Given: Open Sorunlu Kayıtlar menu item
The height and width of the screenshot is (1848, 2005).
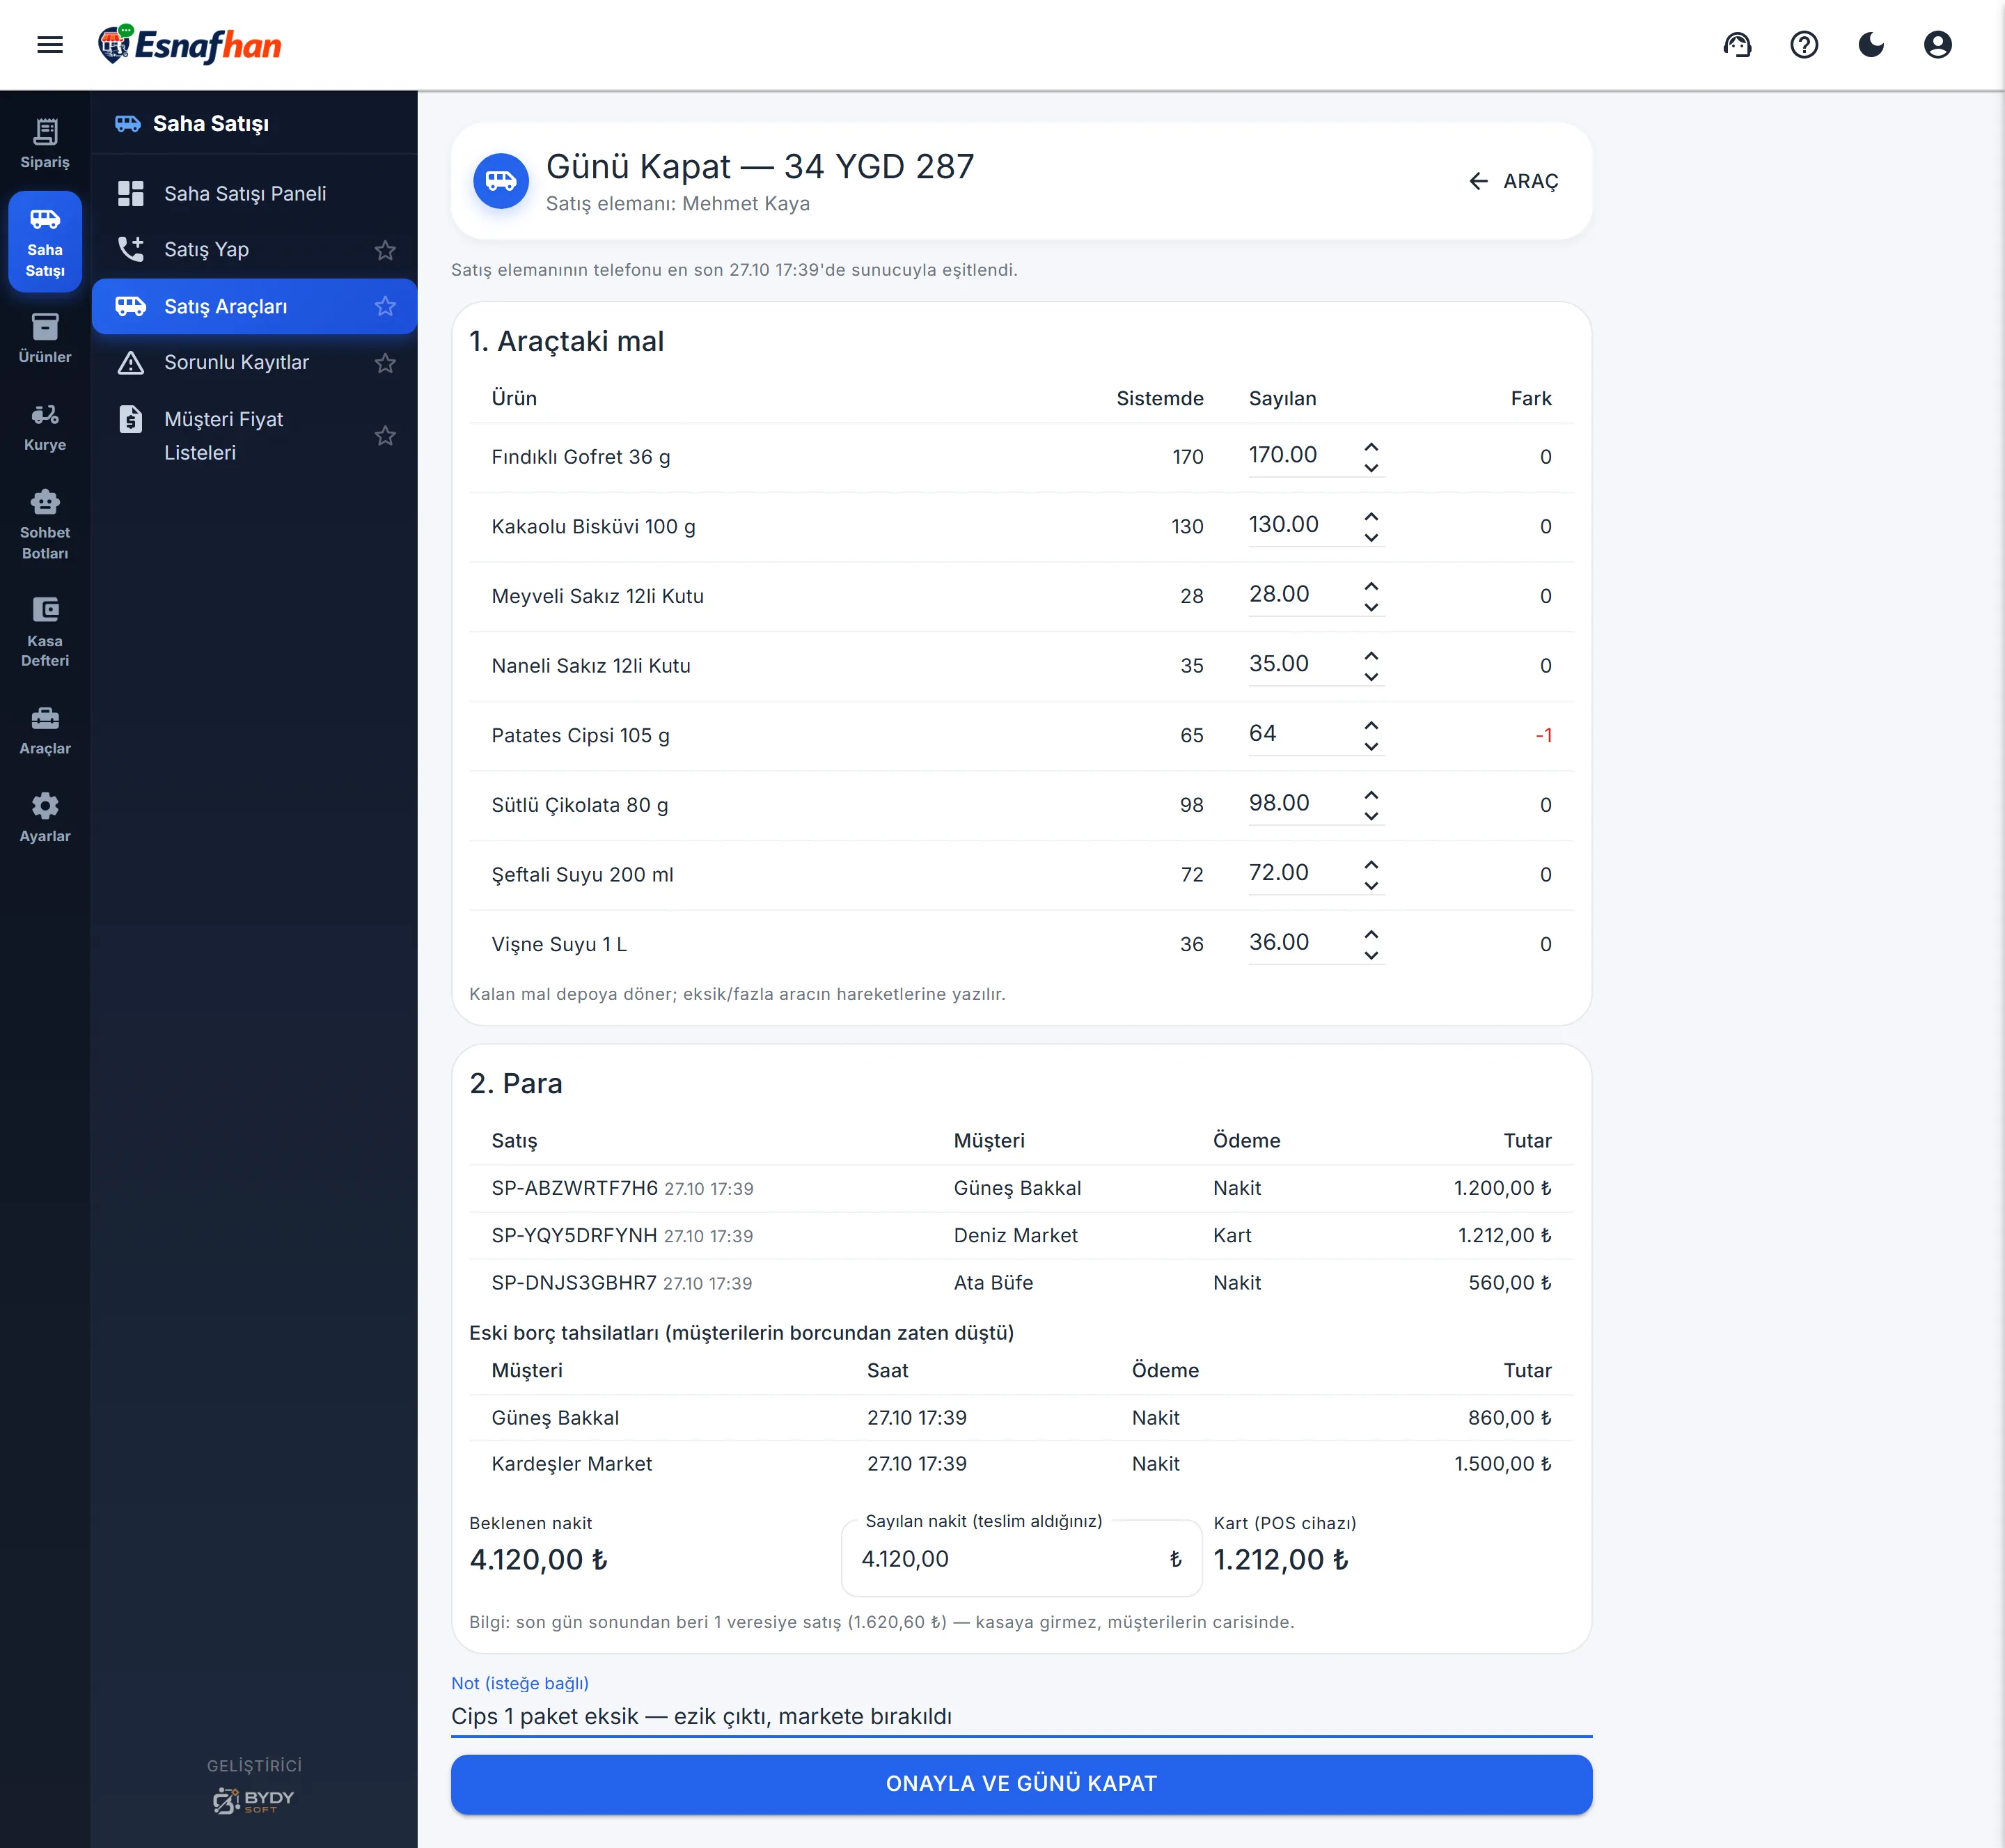Looking at the screenshot, I should click(254, 362).
